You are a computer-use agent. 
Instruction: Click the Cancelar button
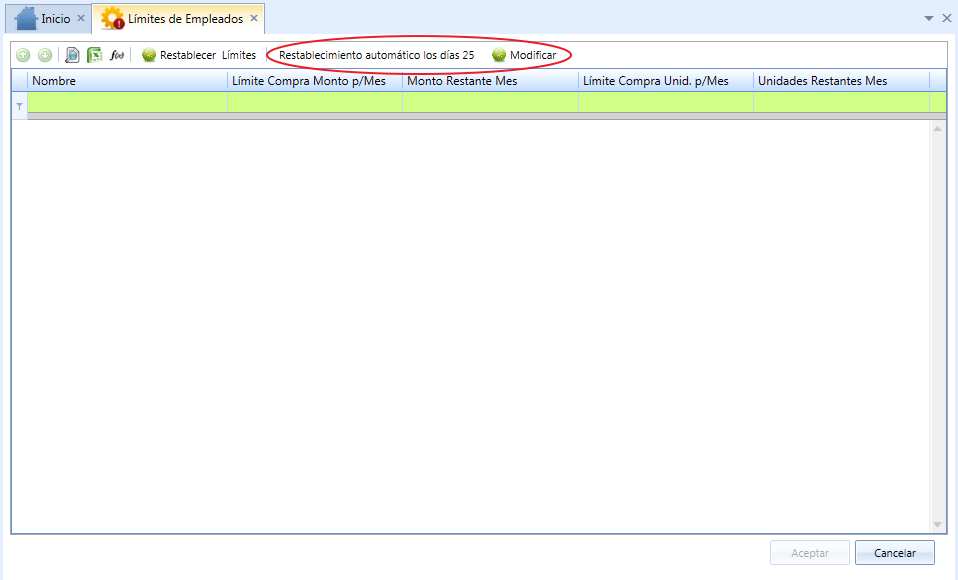(894, 552)
